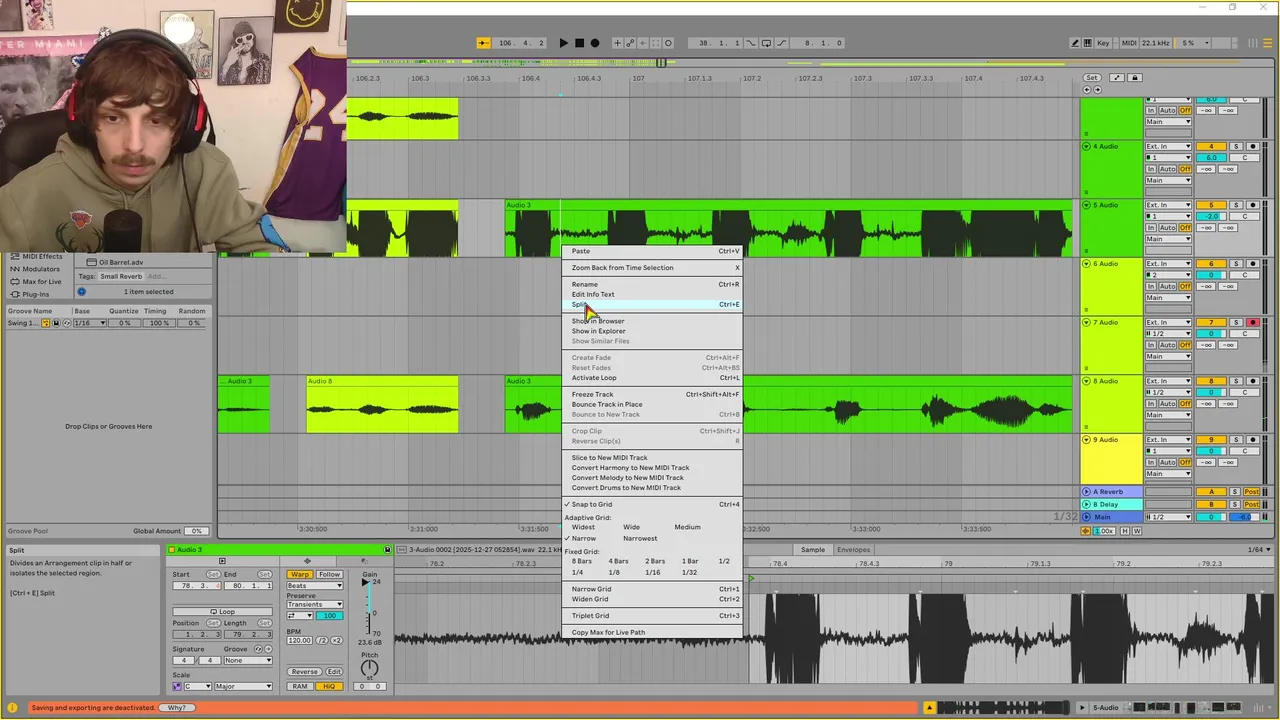The image size is (1280, 720).
Task: Toggle the 9 Audio track activator
Action: pyautogui.click(x=1211, y=440)
